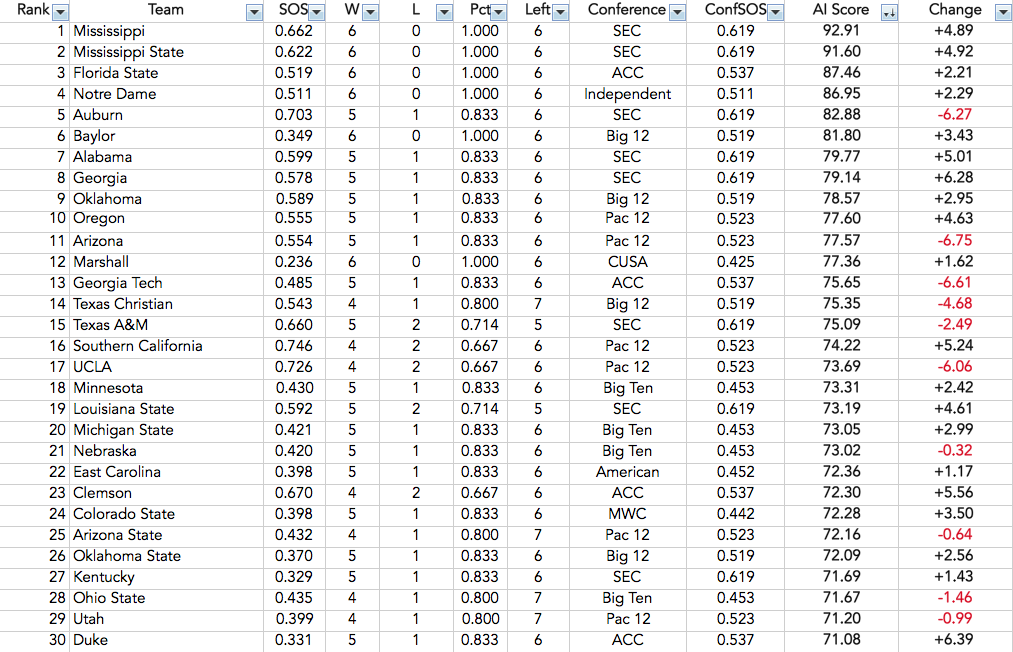Click the Colorado State team cell
Viewport: 1013px width, 652px height.
click(166, 514)
